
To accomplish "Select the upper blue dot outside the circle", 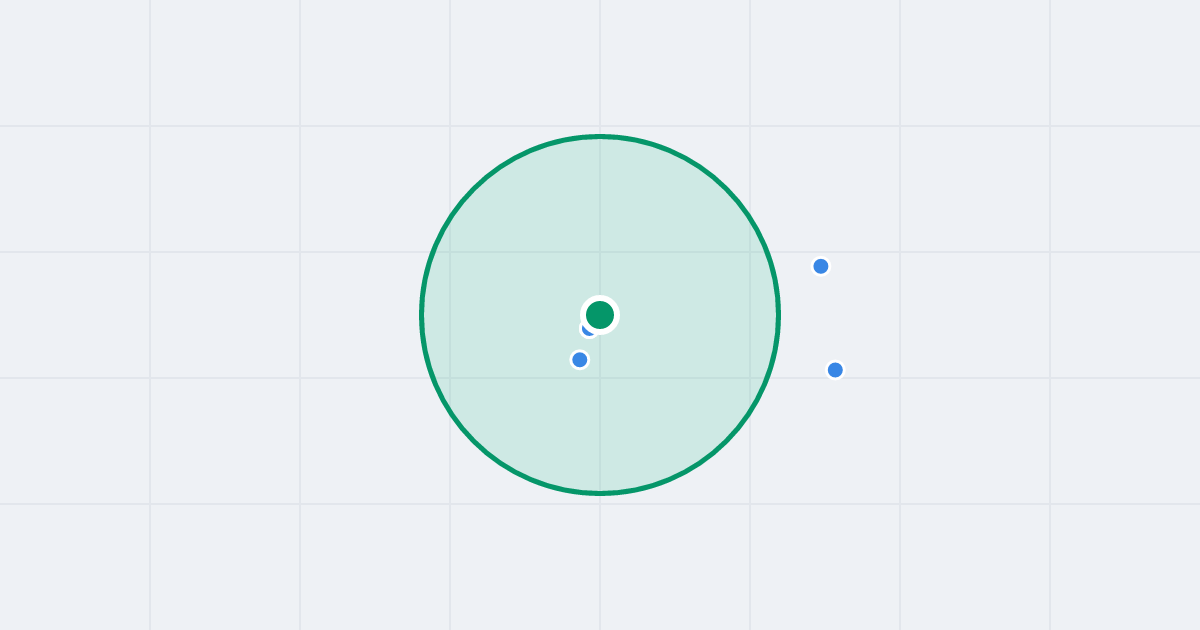I will [821, 266].
